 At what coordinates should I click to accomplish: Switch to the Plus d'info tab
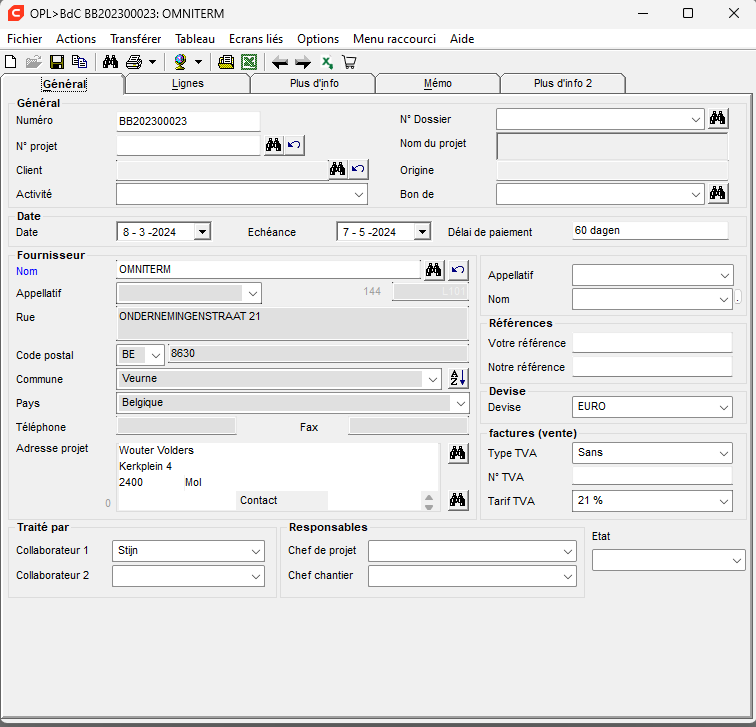[x=314, y=83]
